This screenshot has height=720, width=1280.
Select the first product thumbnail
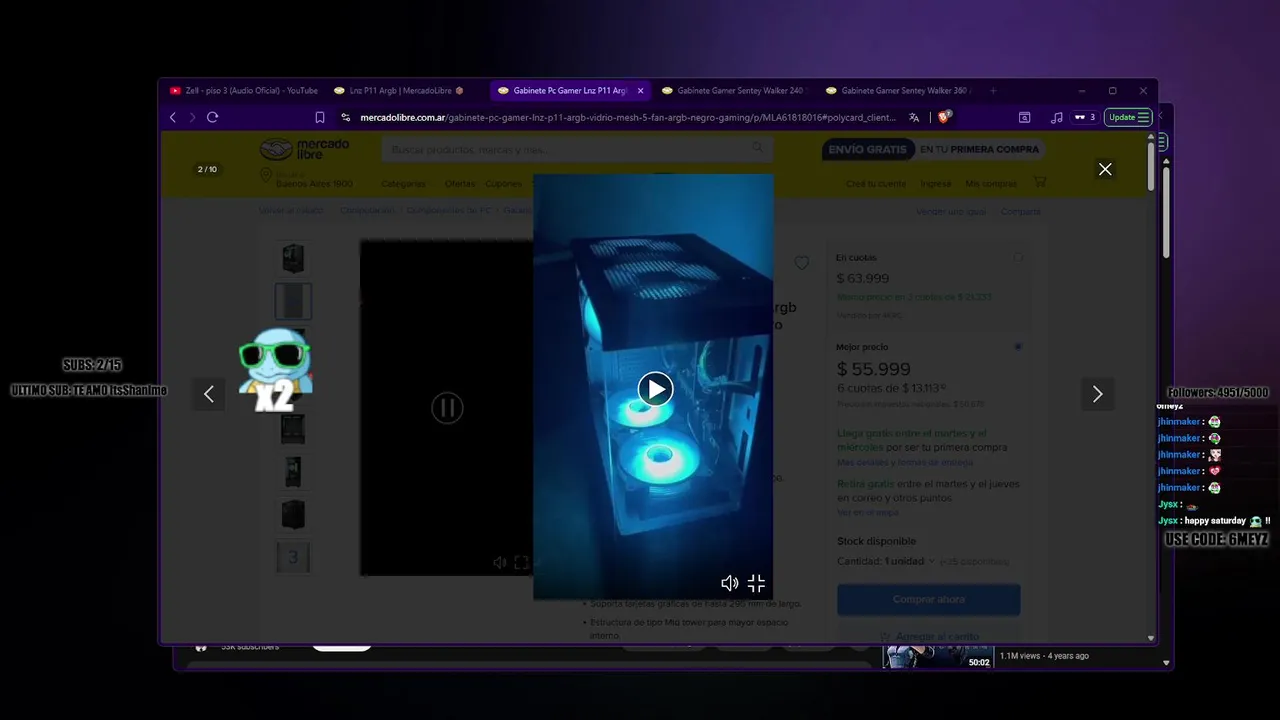[293, 259]
